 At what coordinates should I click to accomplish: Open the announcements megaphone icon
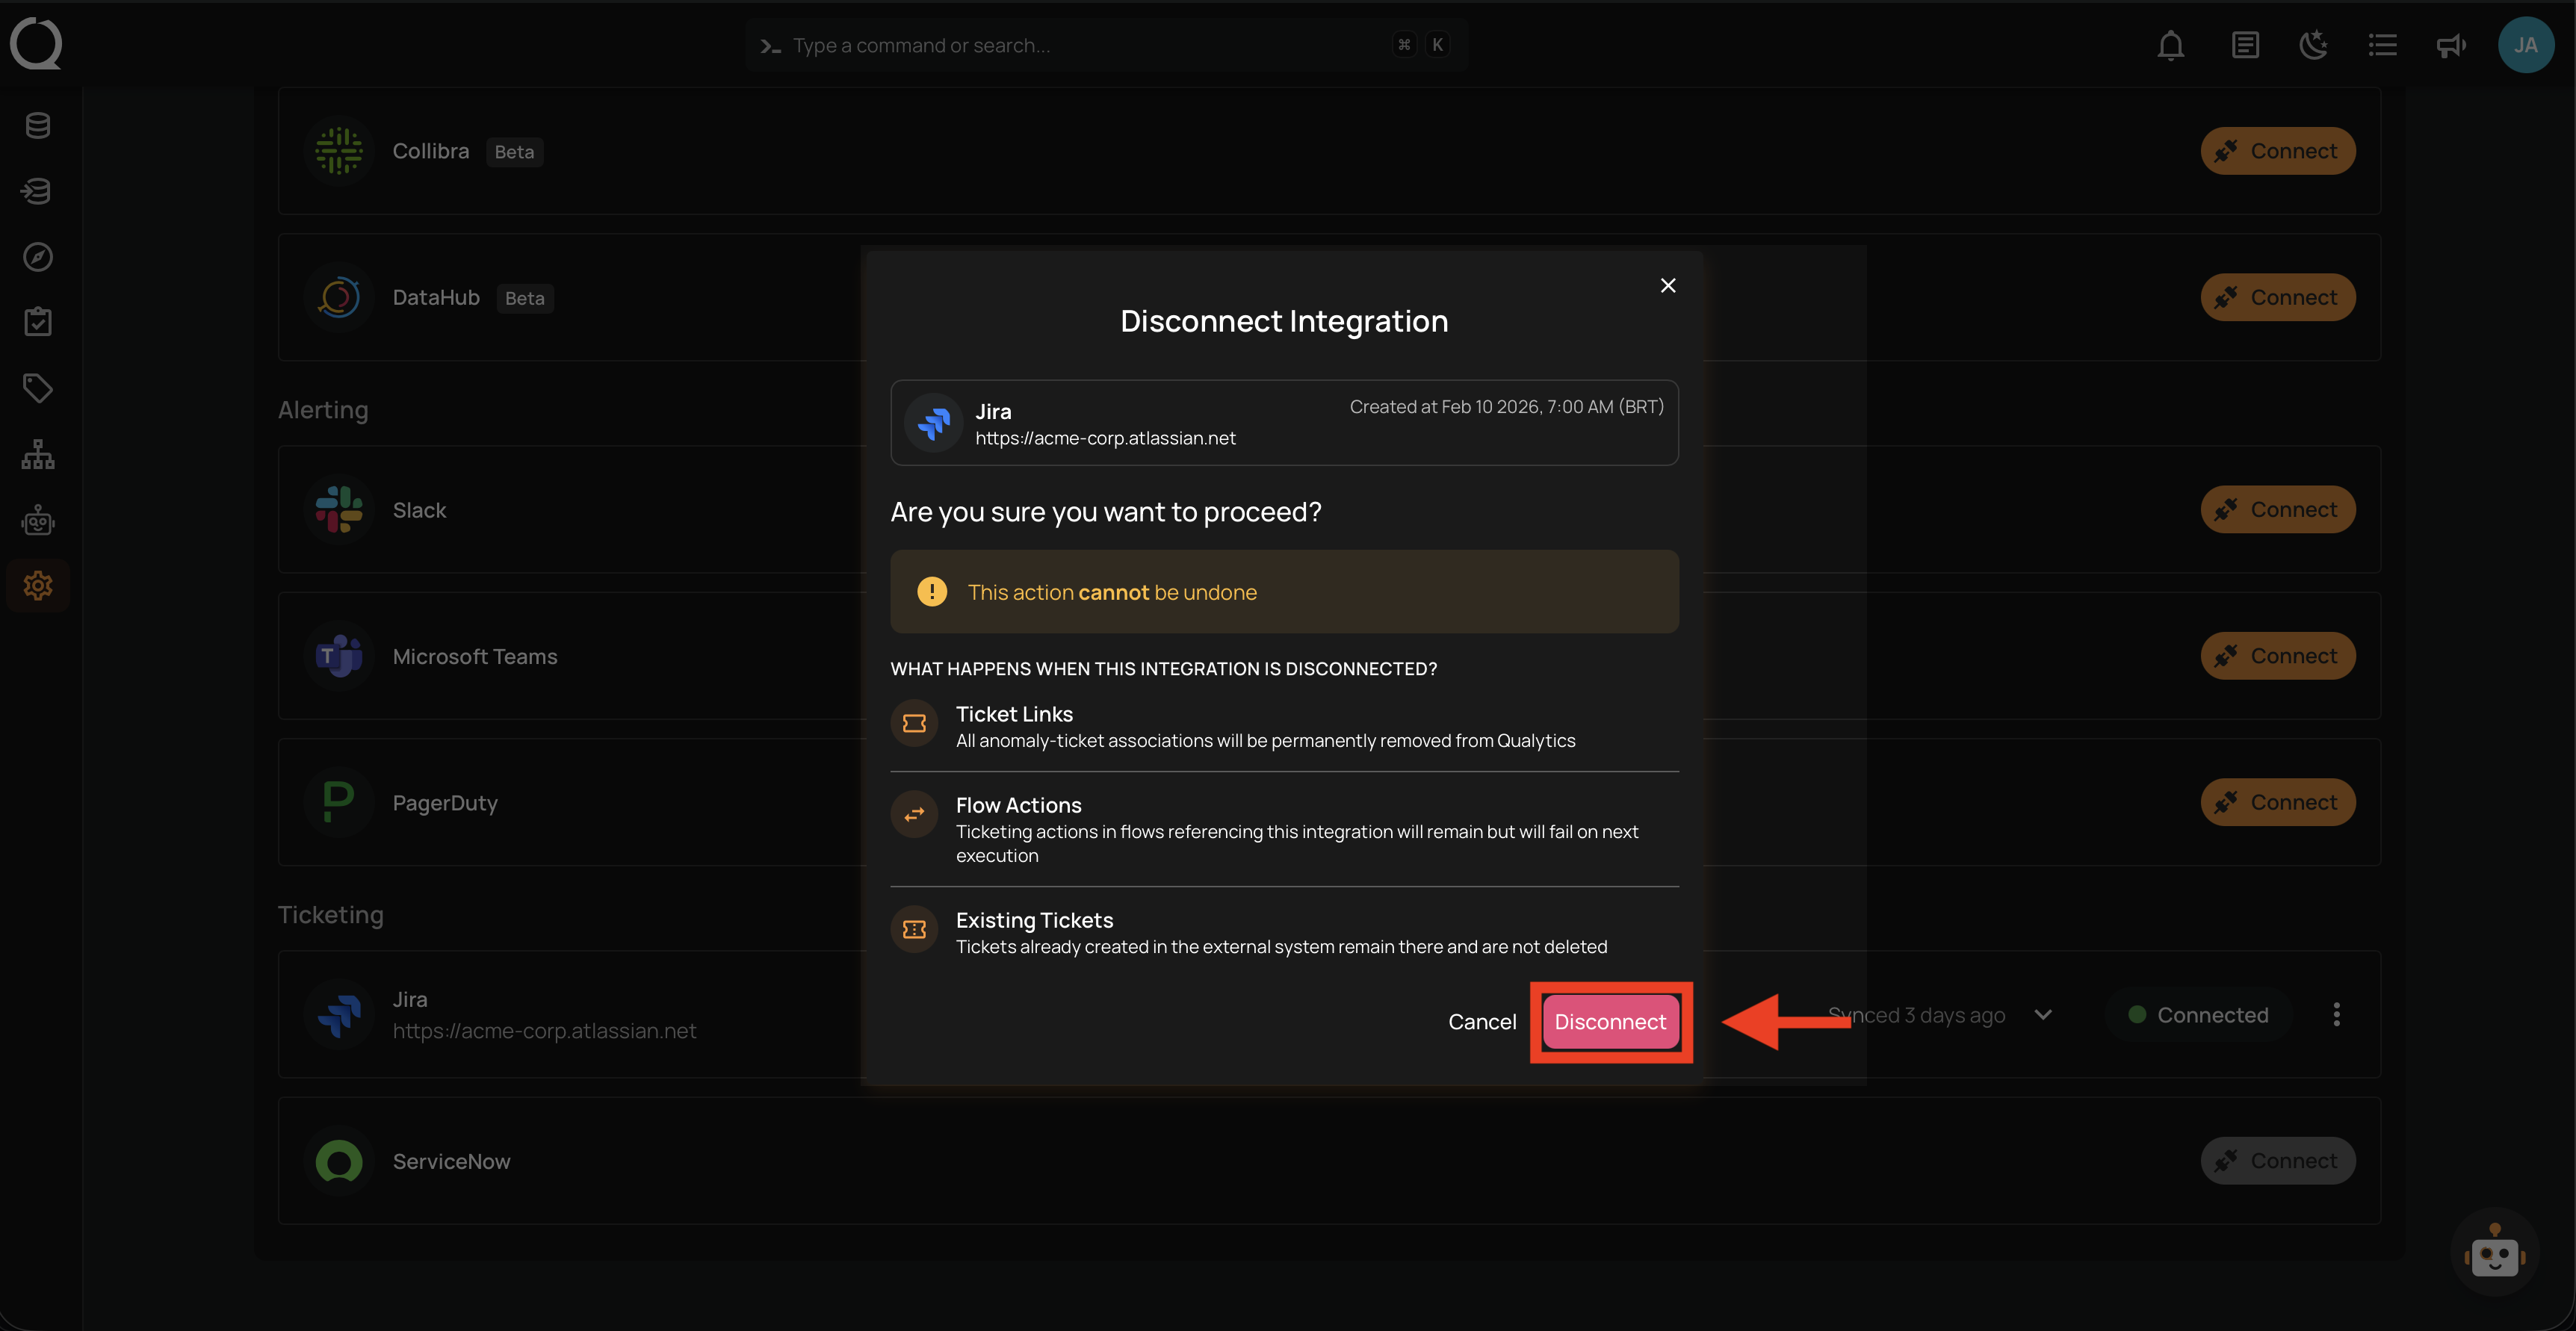pos(2451,45)
